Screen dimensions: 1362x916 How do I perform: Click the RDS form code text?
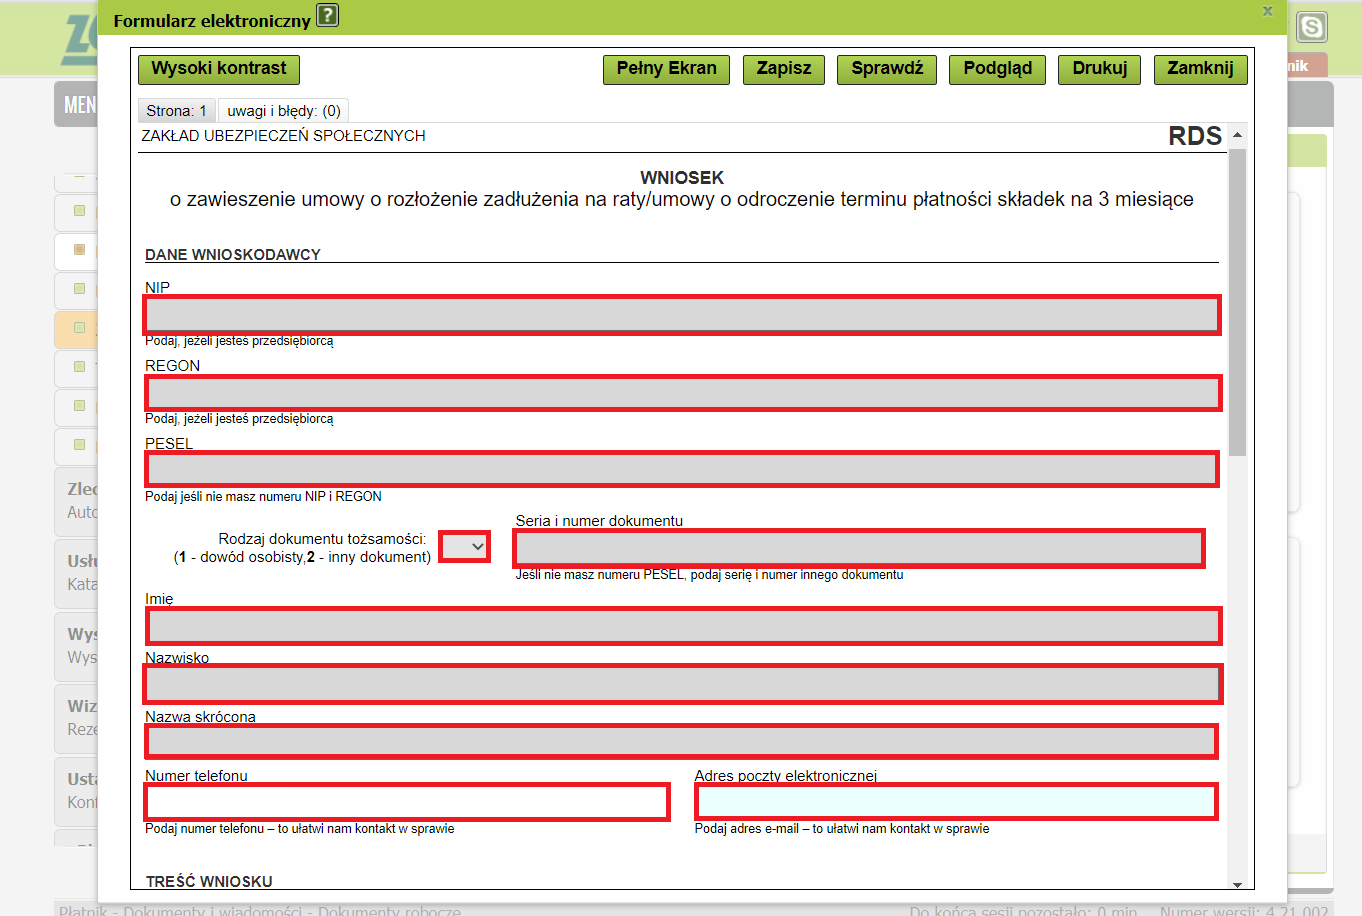[x=1195, y=136]
